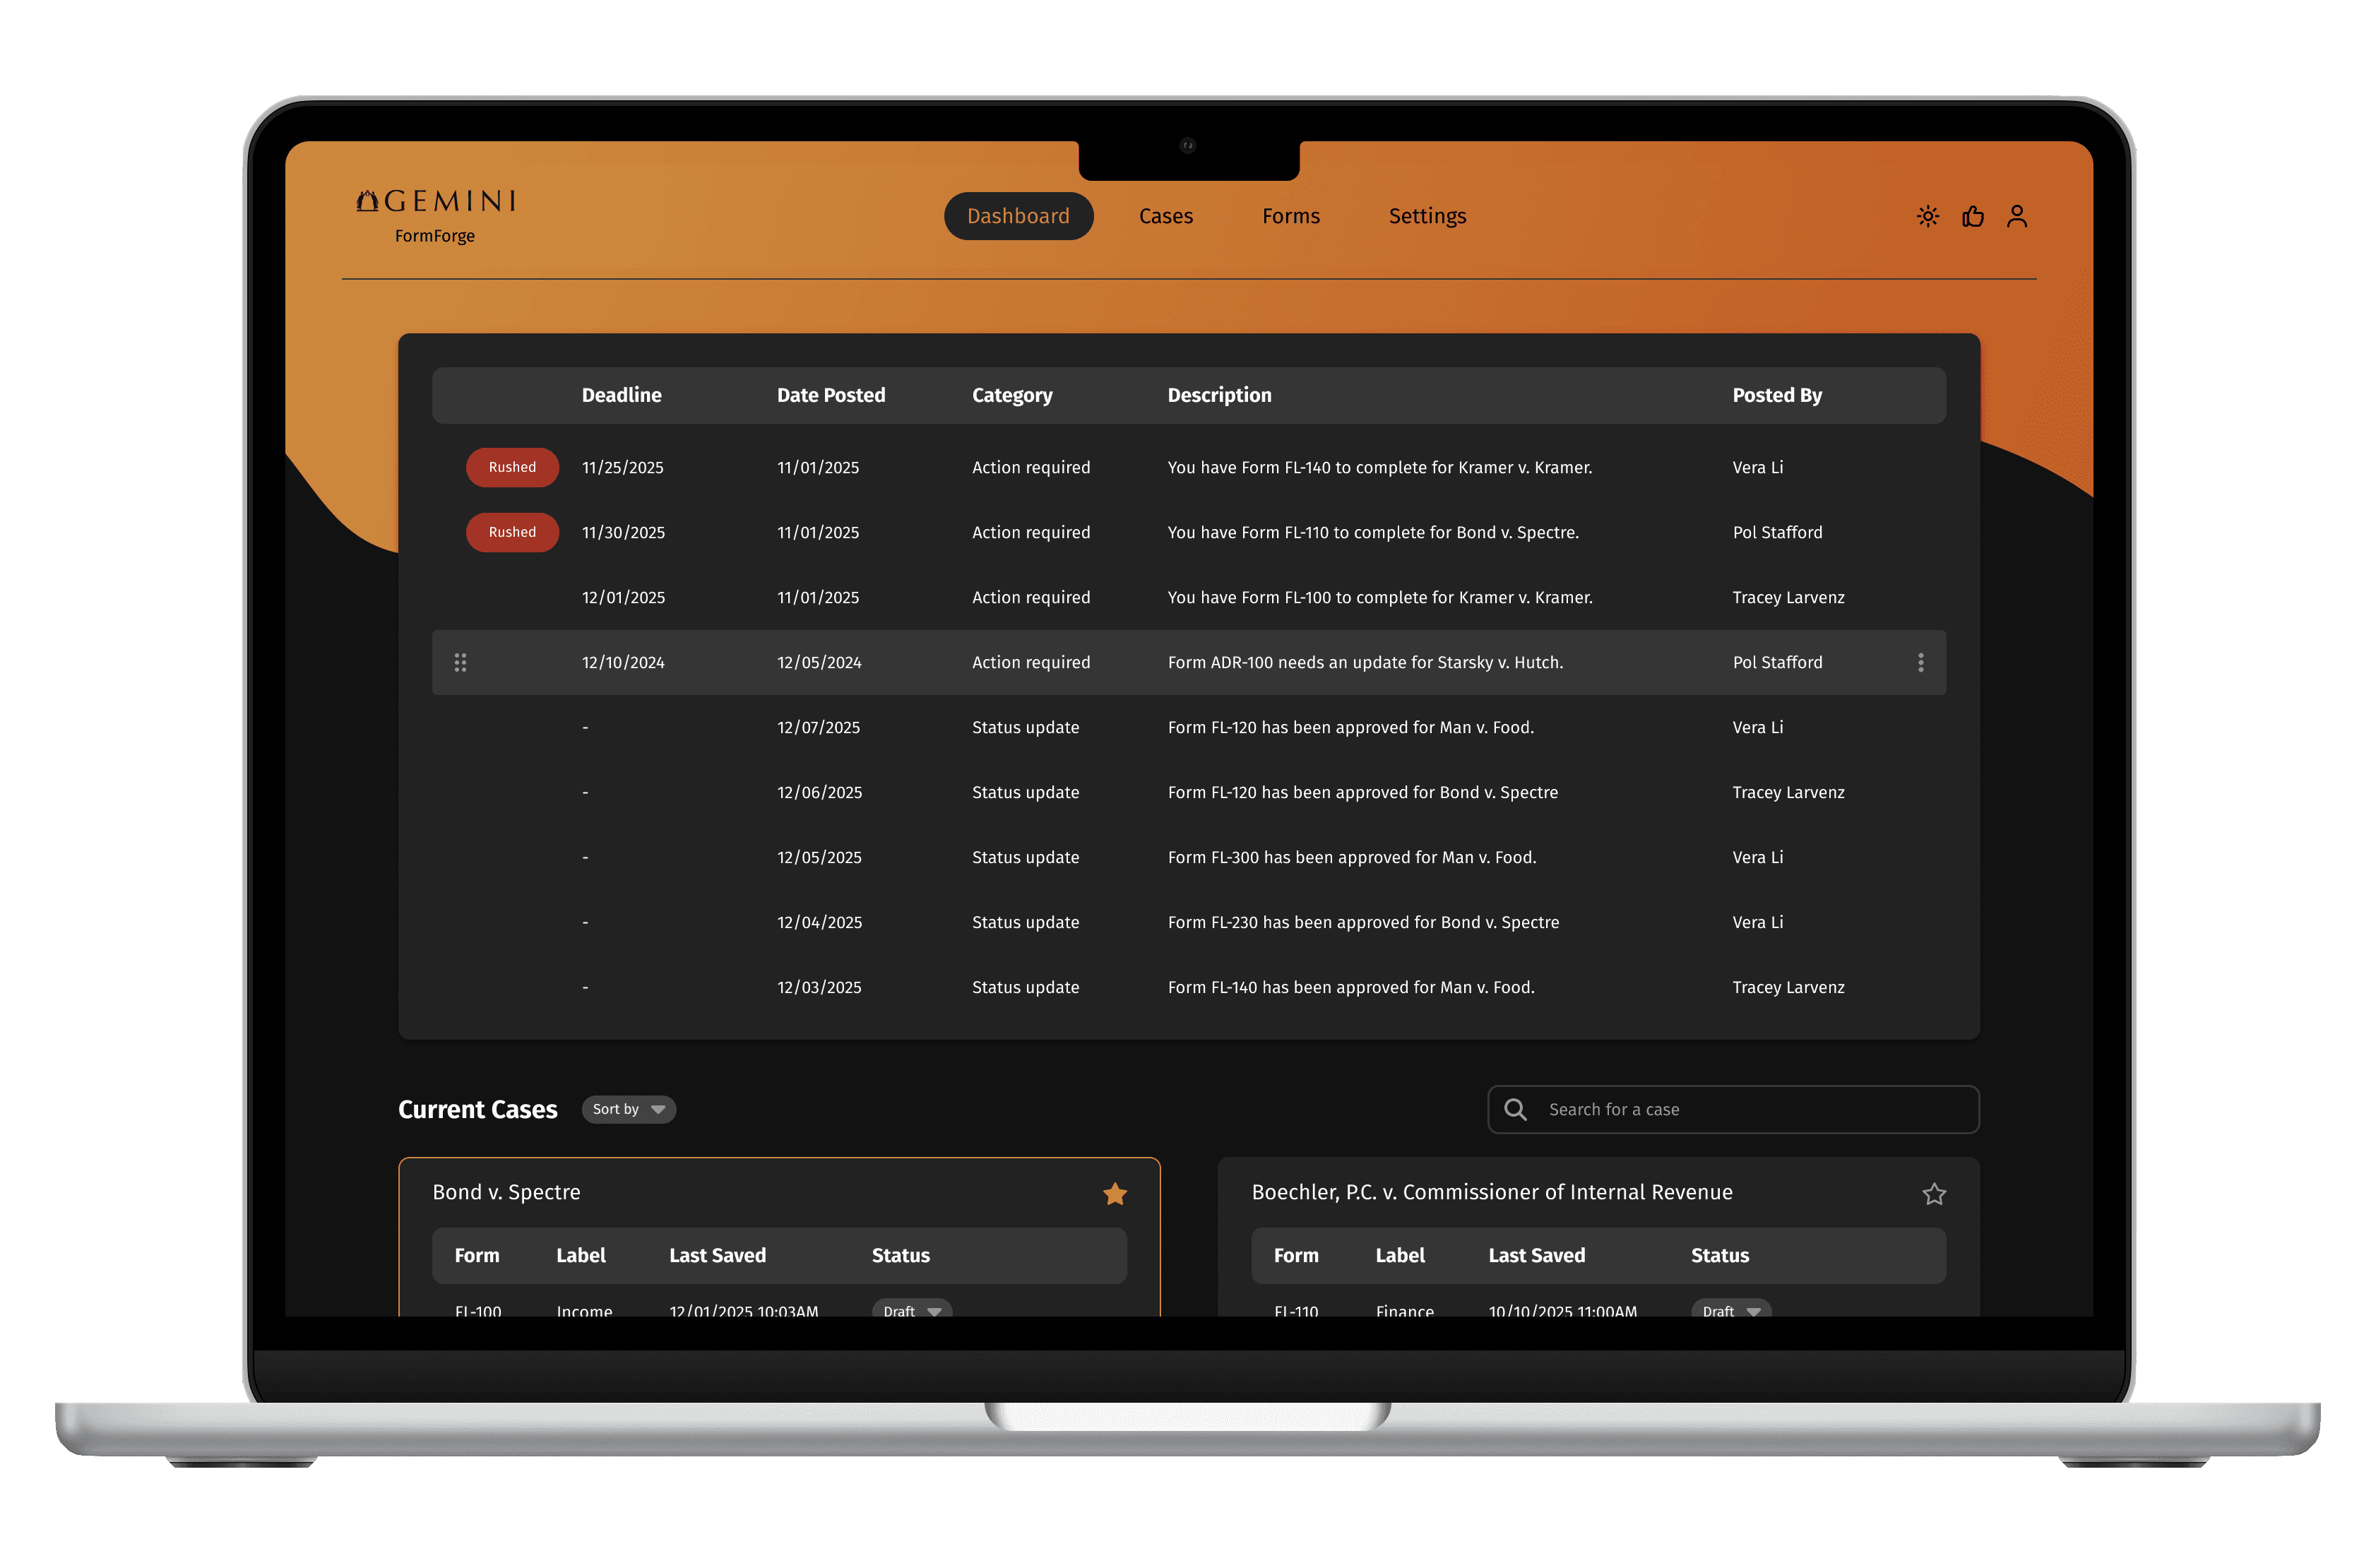Toggle the light mode sun icon
This screenshot has height=1568, width=2376.
pos(1927,216)
